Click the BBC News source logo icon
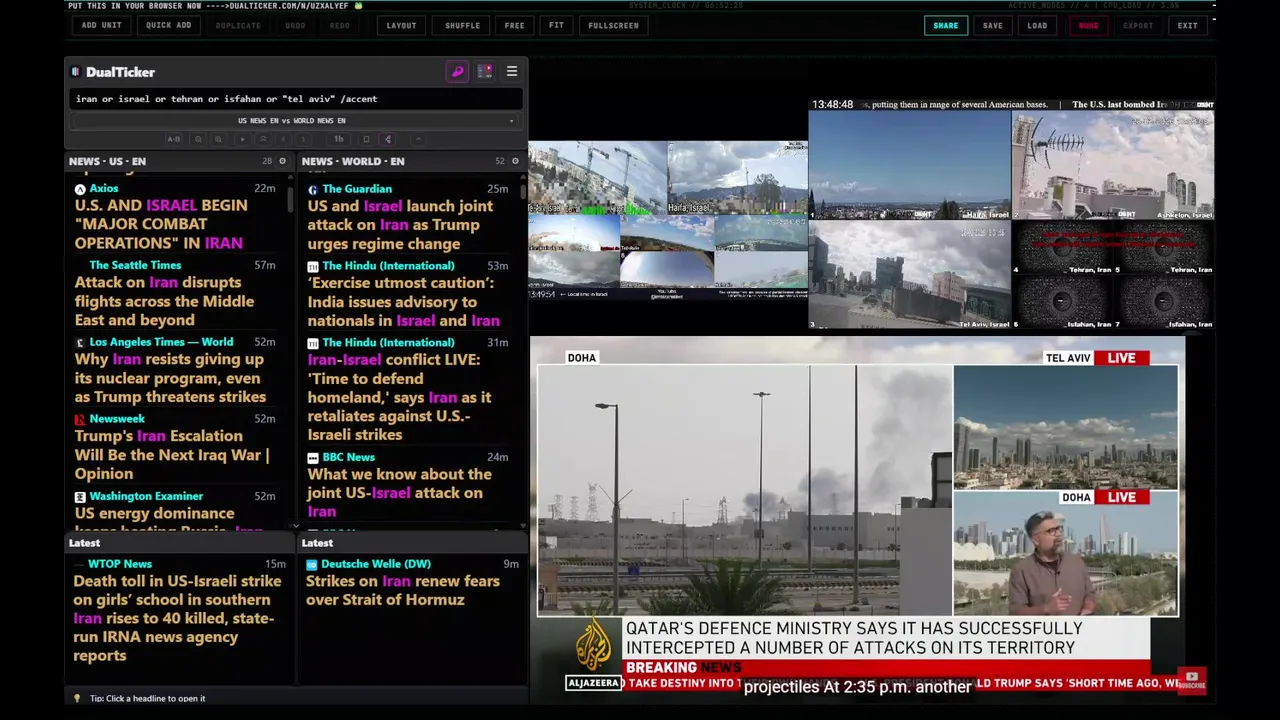Image resolution: width=1280 pixels, height=720 pixels. [x=313, y=457]
